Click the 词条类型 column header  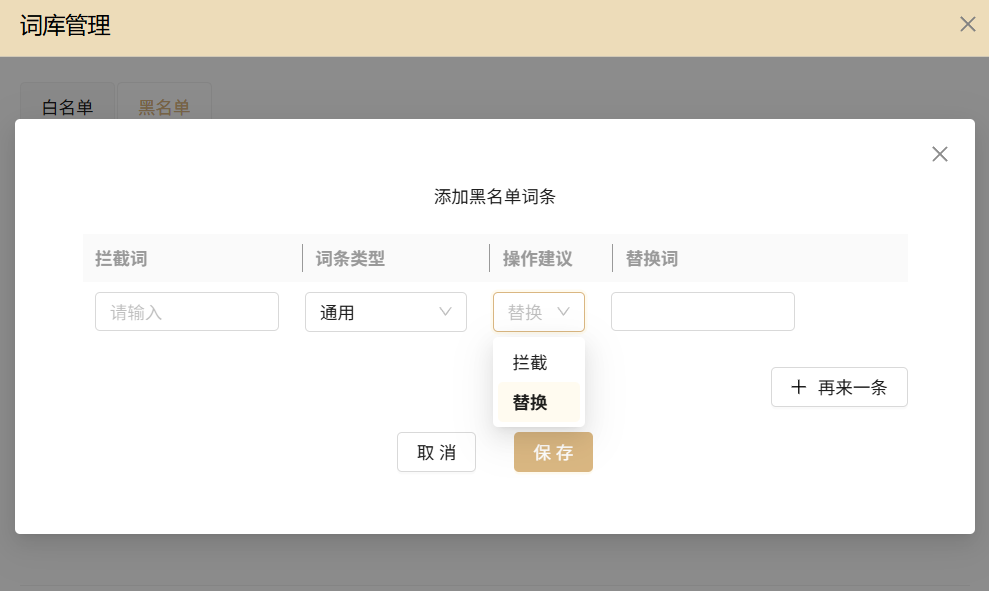350,259
